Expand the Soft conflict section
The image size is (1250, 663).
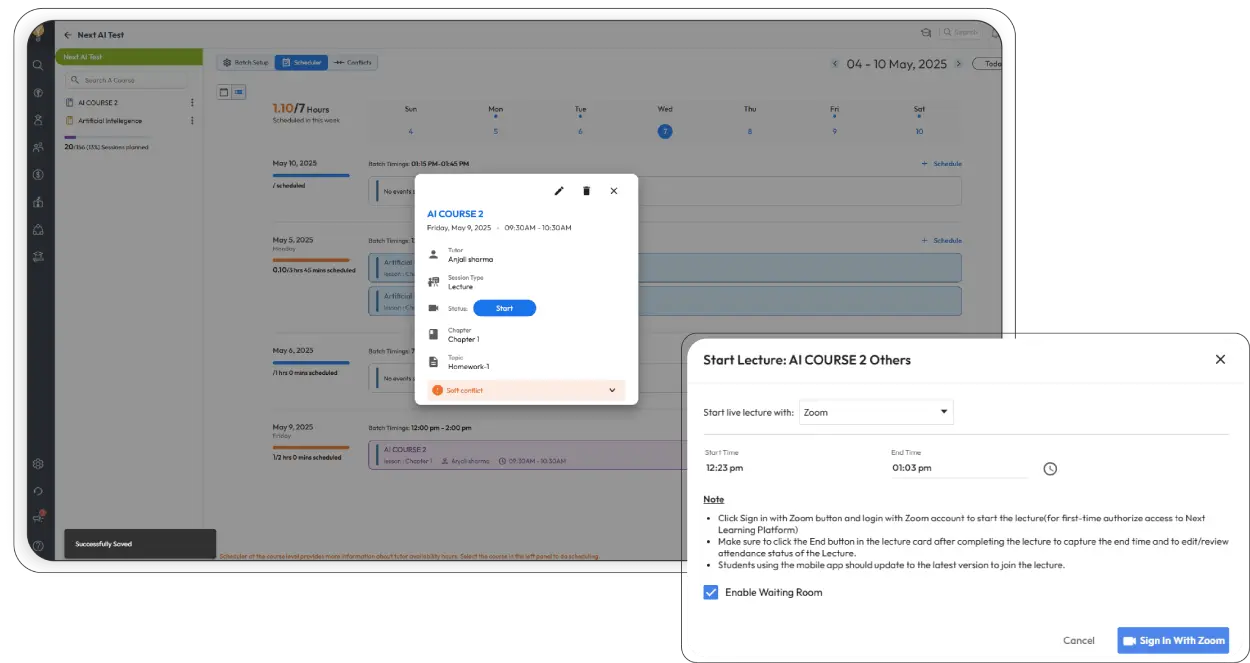[612, 390]
